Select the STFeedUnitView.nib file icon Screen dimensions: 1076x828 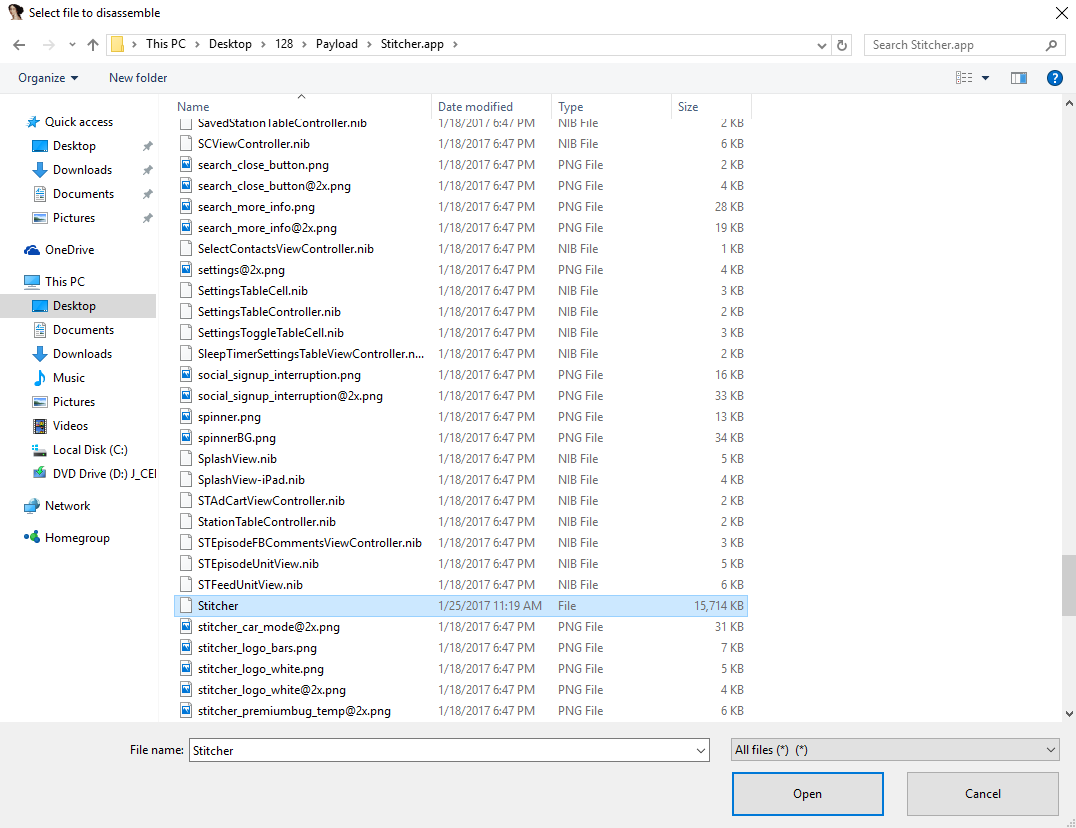[x=185, y=584]
